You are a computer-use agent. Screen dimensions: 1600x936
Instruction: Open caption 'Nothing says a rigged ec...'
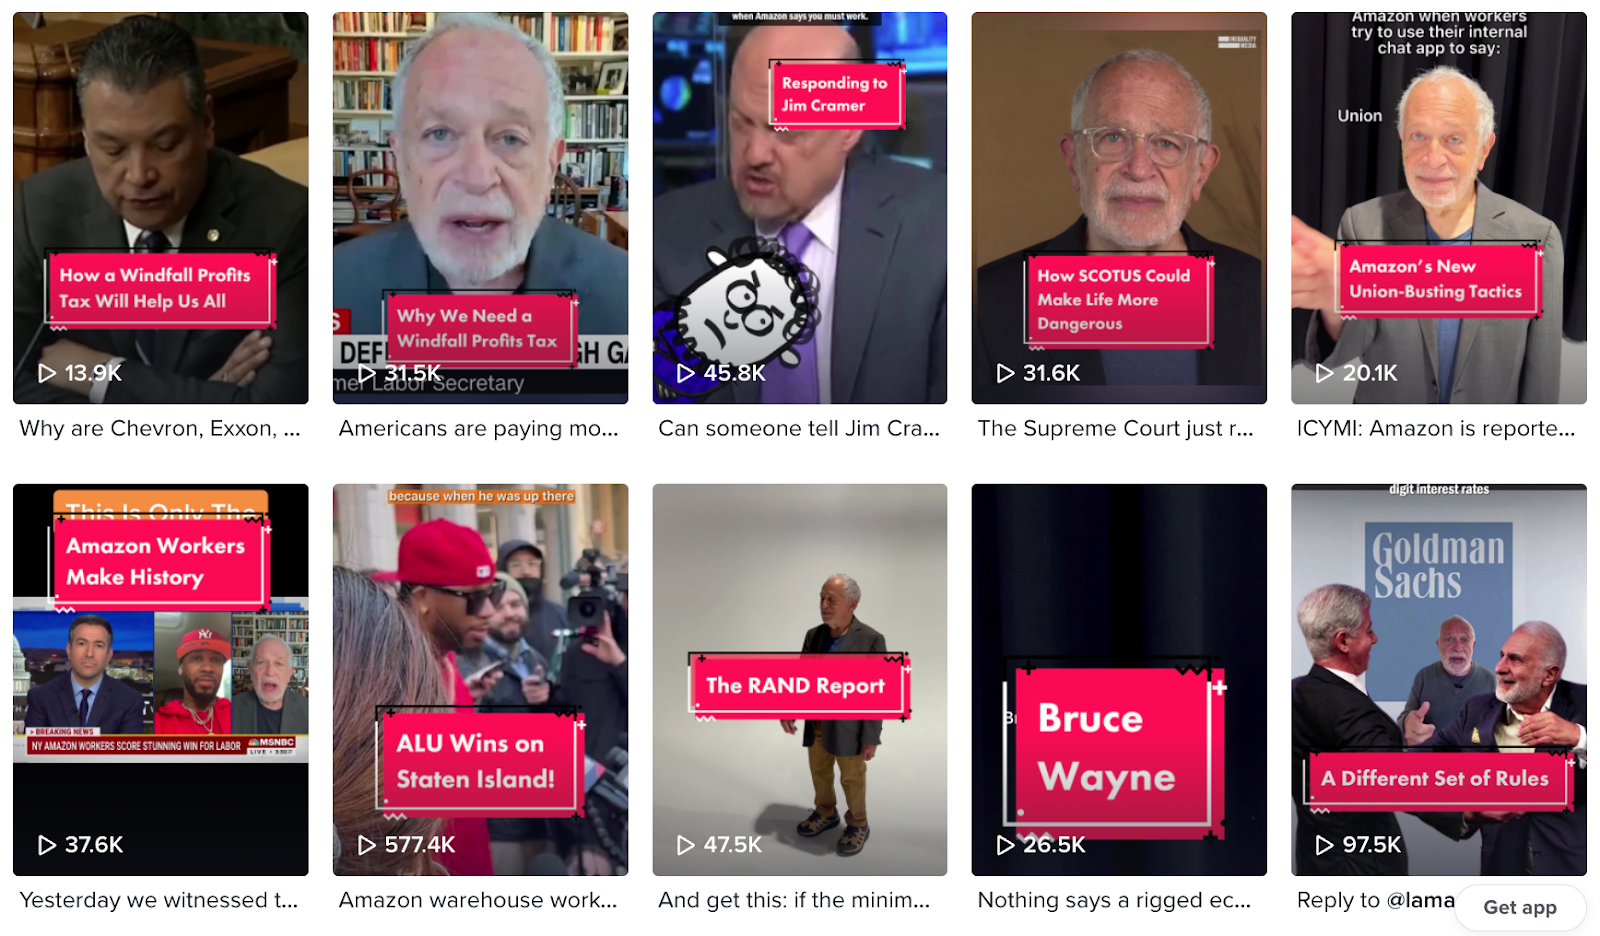(x=1114, y=900)
